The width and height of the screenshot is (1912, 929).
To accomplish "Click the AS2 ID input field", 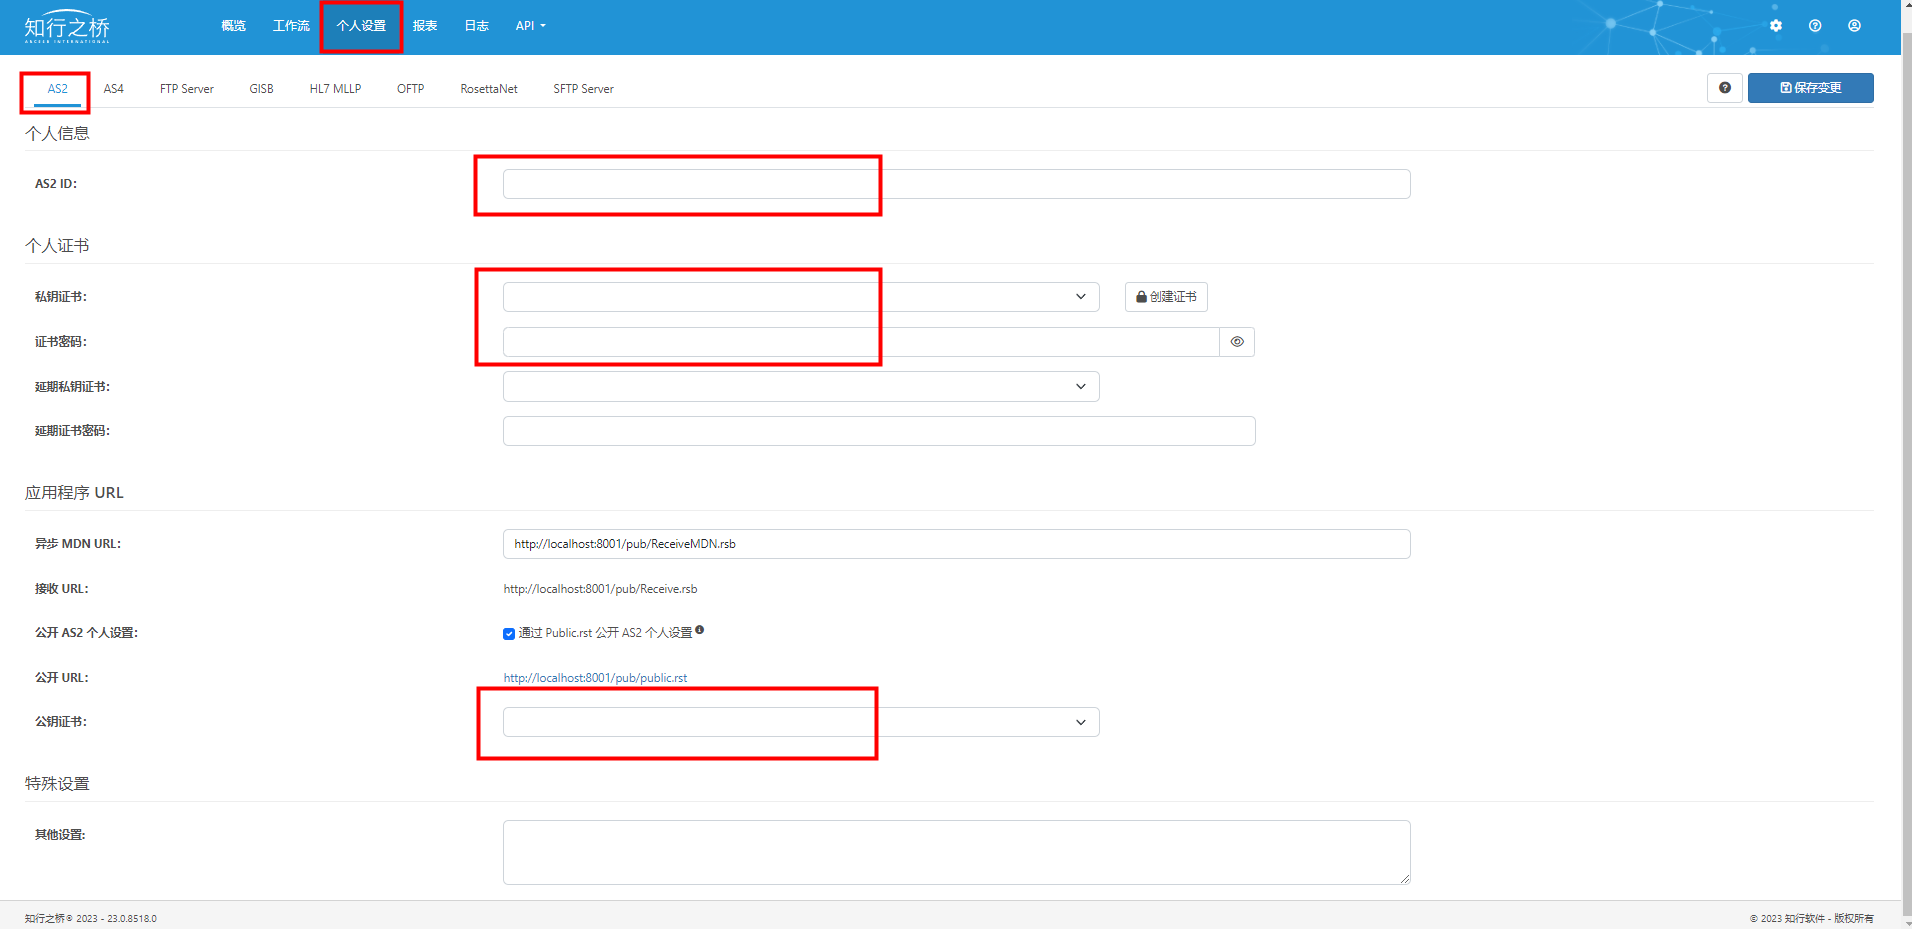I will click(956, 184).
